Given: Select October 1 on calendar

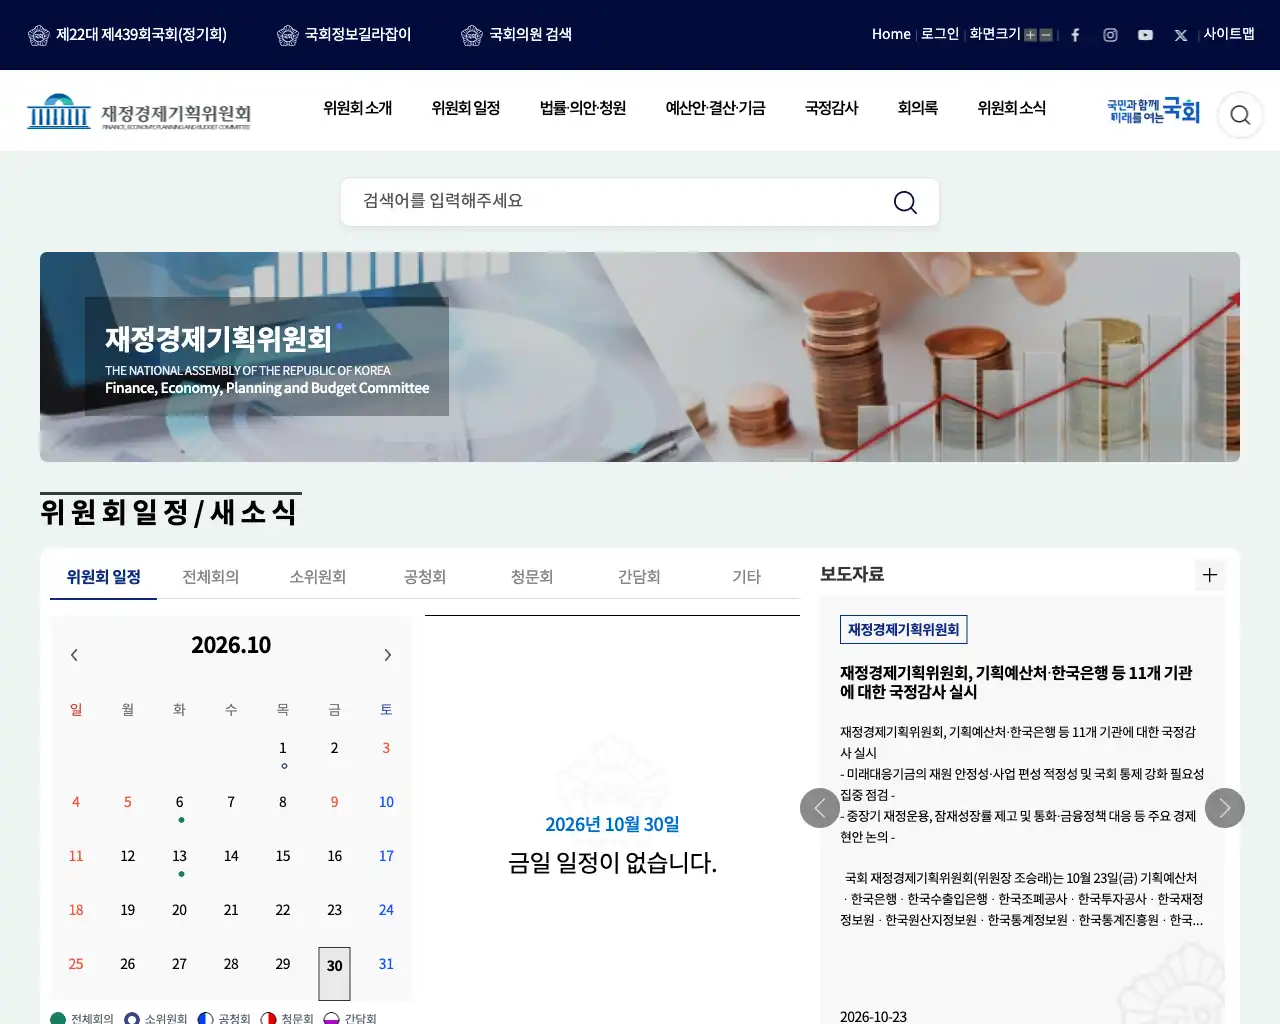Looking at the screenshot, I should 283,748.
